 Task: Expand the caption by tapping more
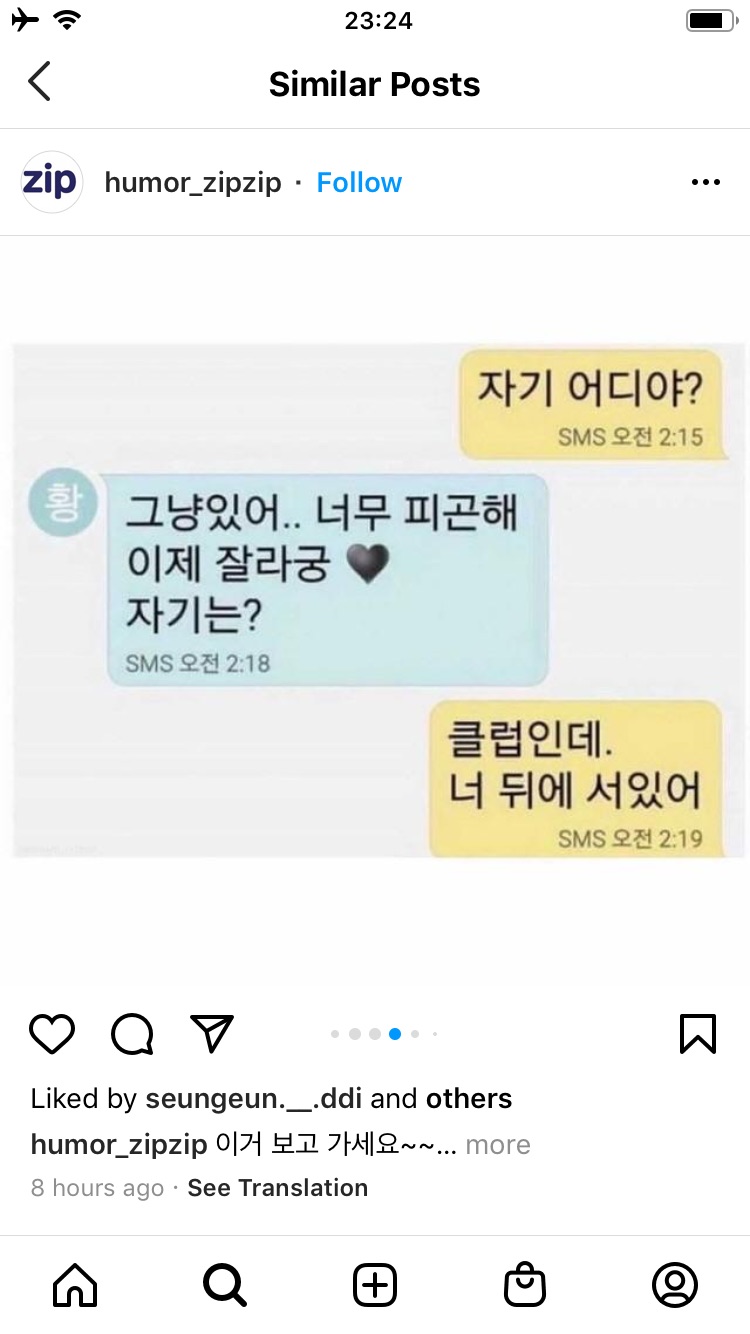pos(498,1145)
